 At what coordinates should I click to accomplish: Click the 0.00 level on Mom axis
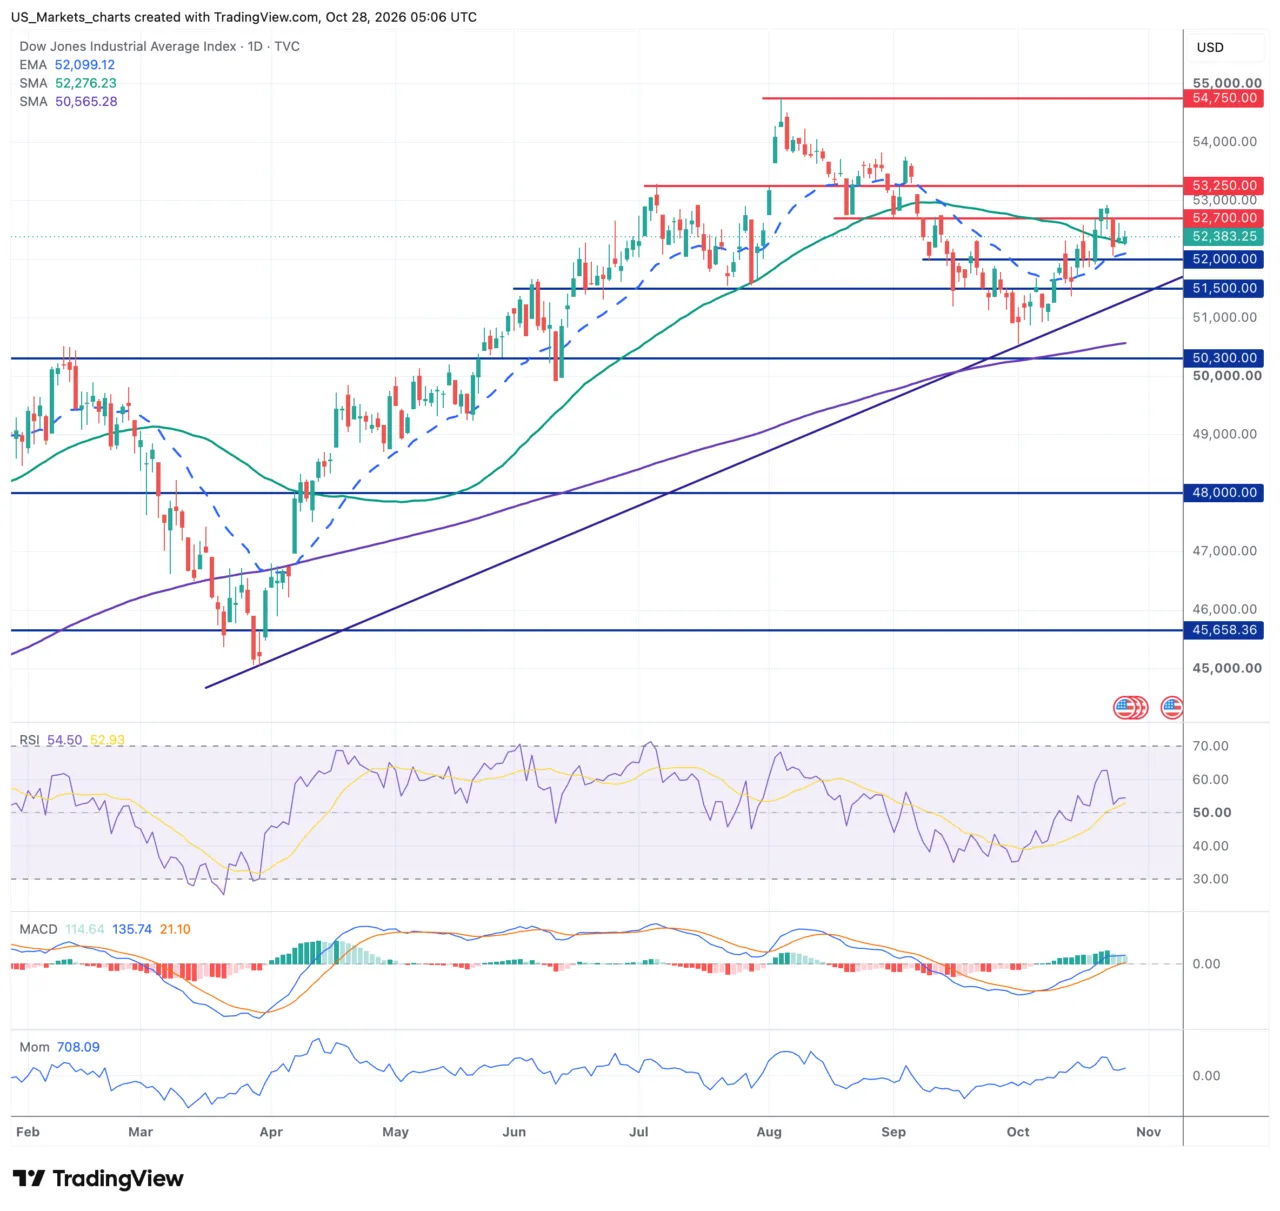1206,1076
